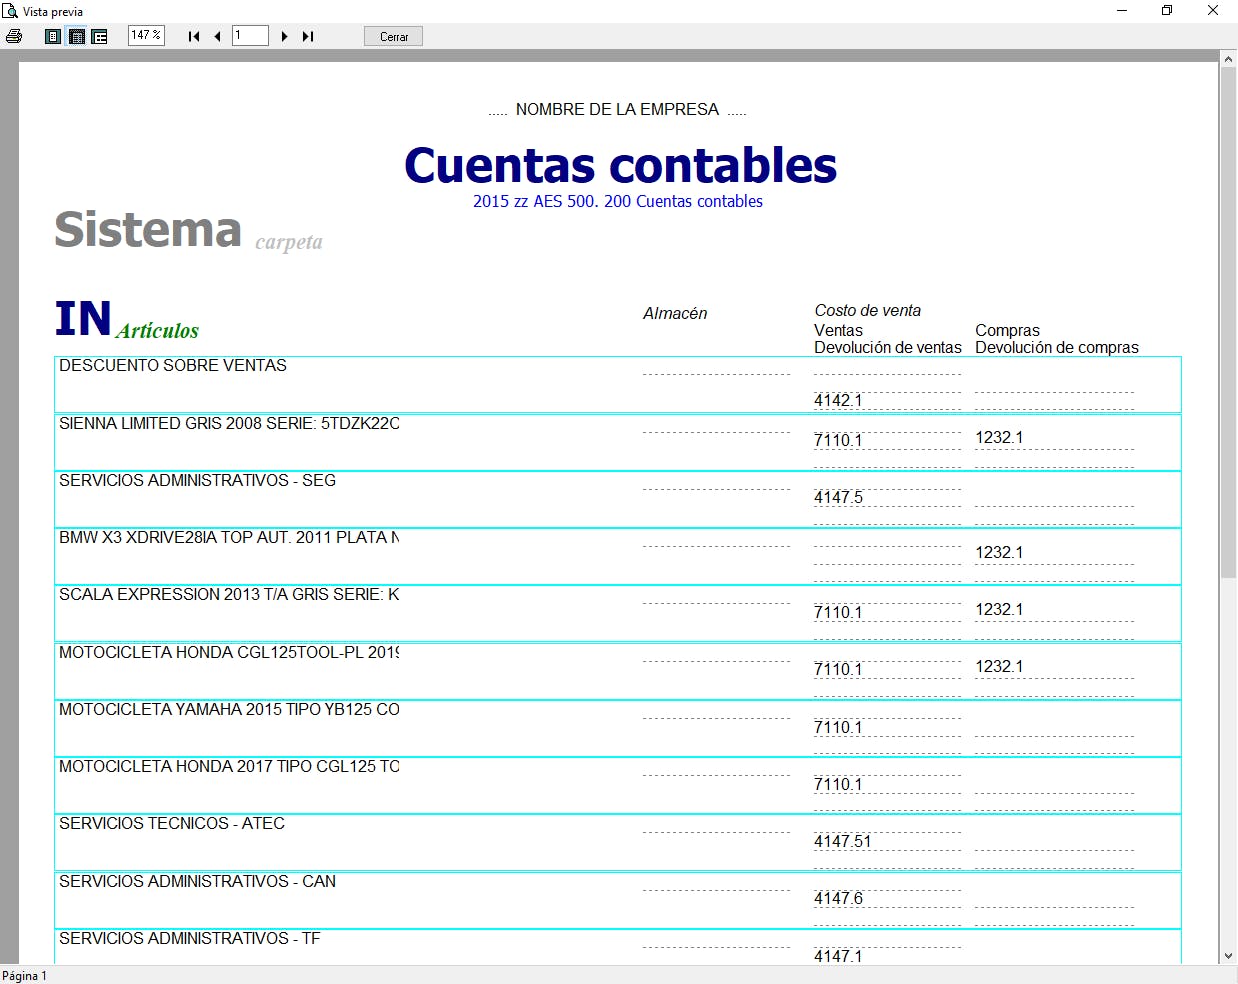Click row SERVICIOS ADMINISTRATIVOS - SEG
The width and height of the screenshot is (1238, 984).
618,499
